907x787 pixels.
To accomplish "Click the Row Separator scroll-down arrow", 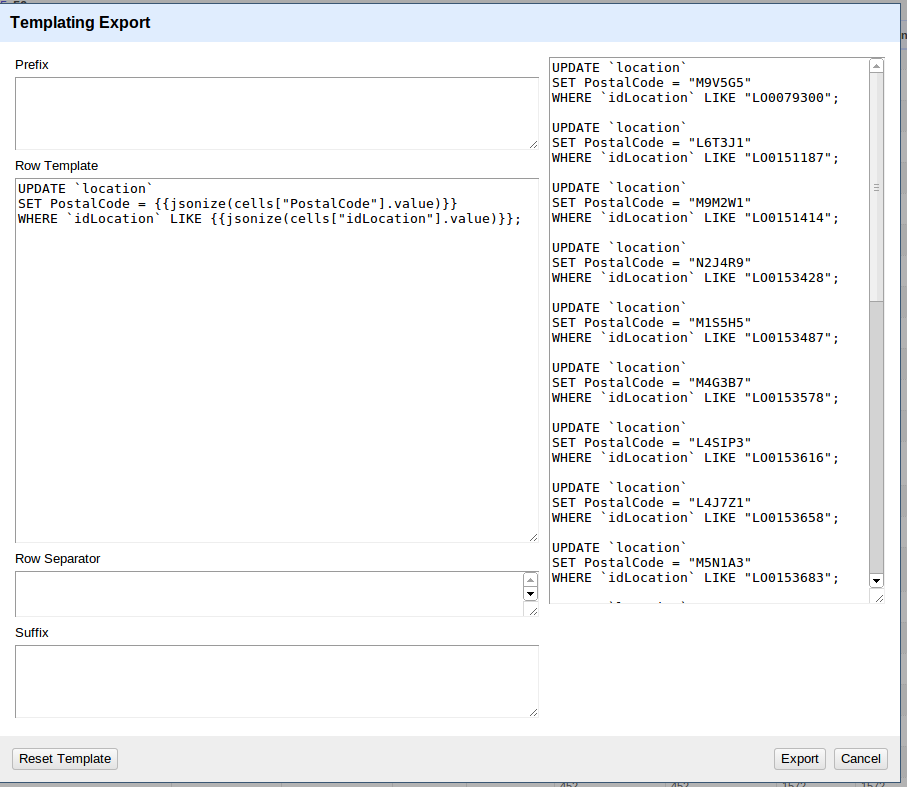I will [x=531, y=594].
